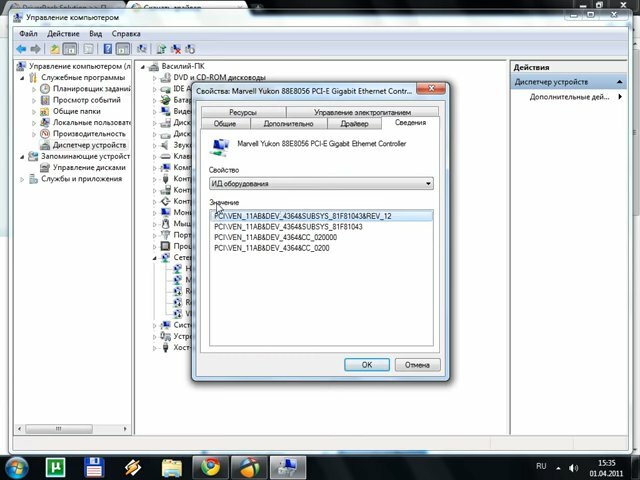Show hidden tray icons arrow
Viewport: 640px width, 480px height.
pyautogui.click(x=558, y=468)
